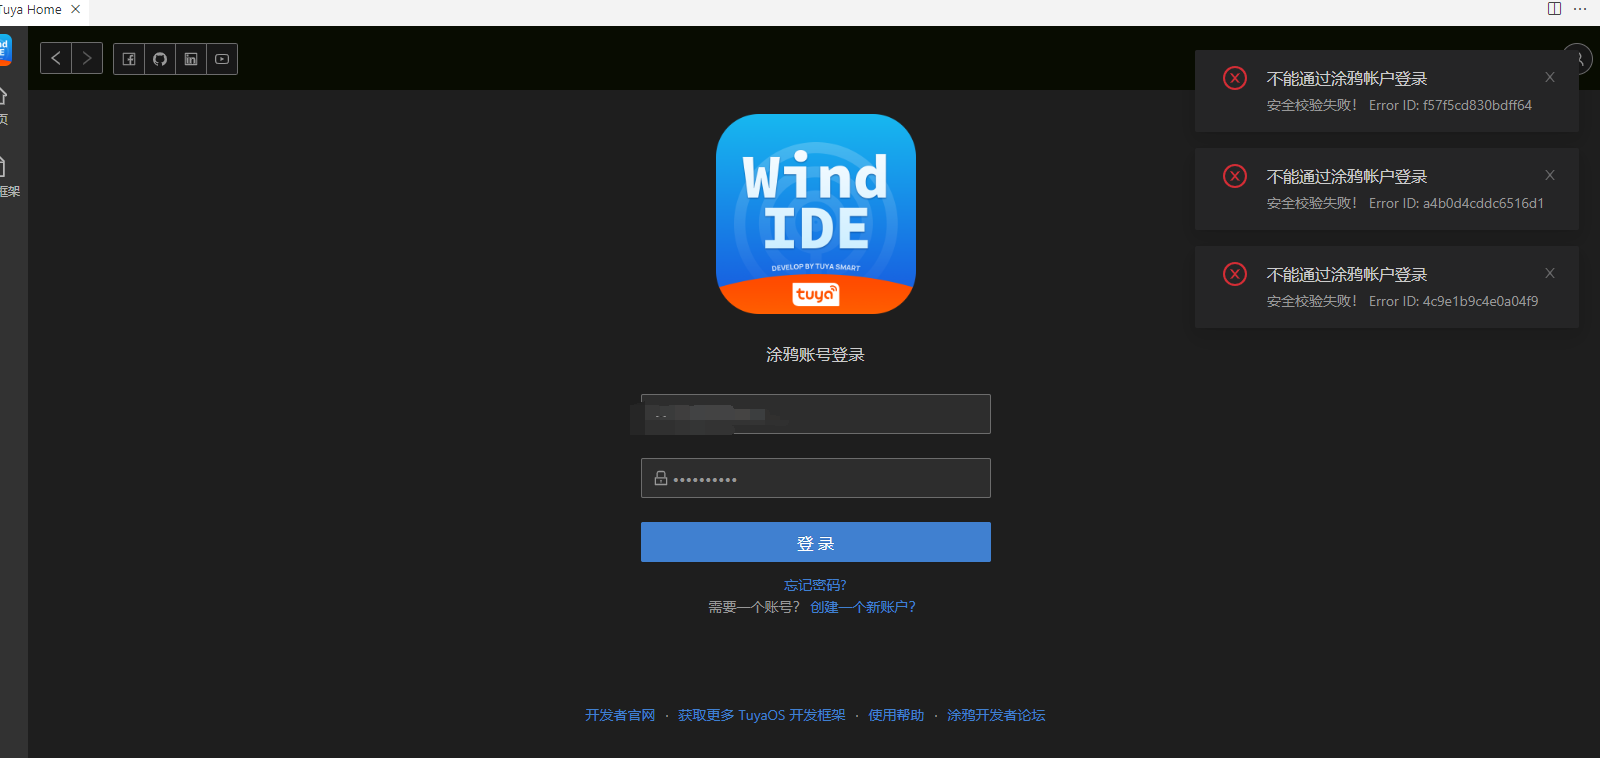Click error icon of a4b0d4cddc6516d1 notification
1600x758 pixels.
[1235, 176]
